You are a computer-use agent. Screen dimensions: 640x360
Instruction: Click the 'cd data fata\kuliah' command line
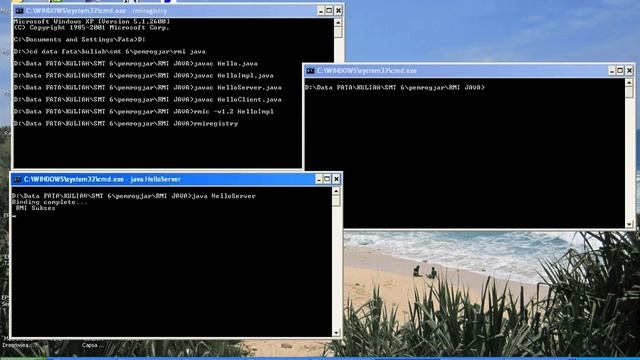click(x=109, y=52)
